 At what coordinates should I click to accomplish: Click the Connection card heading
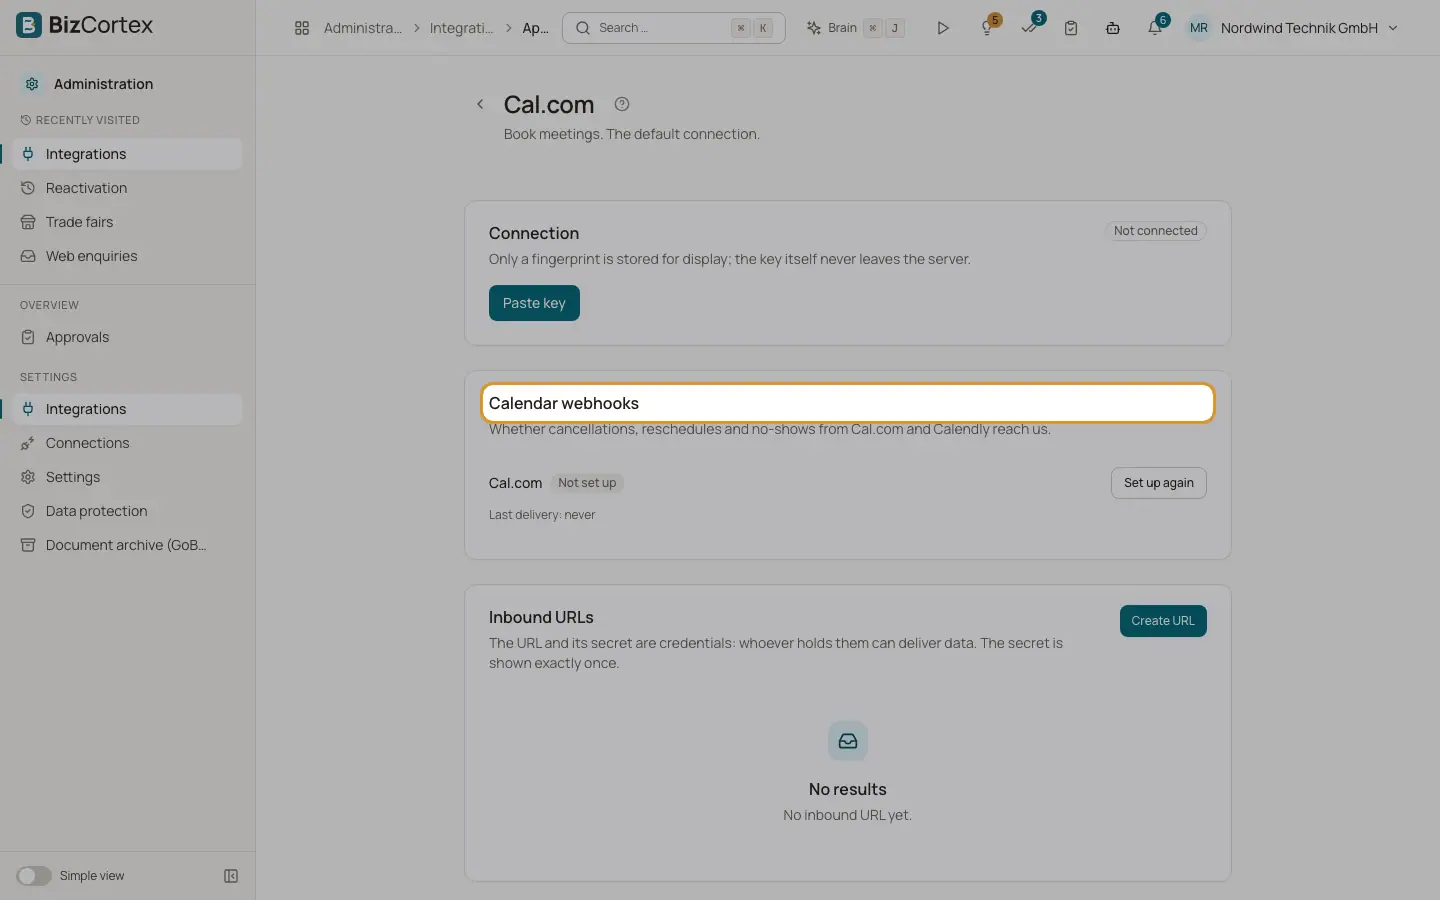pos(534,233)
